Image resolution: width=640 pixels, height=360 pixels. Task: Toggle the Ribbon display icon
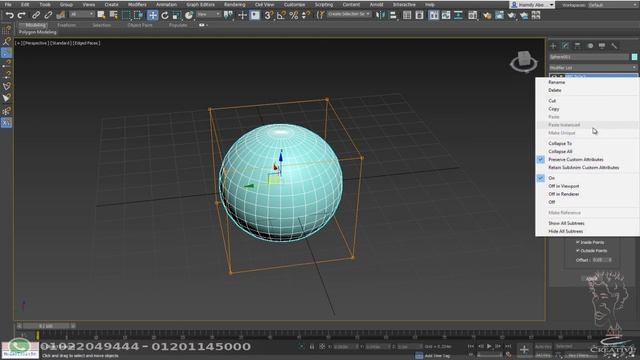(434, 16)
